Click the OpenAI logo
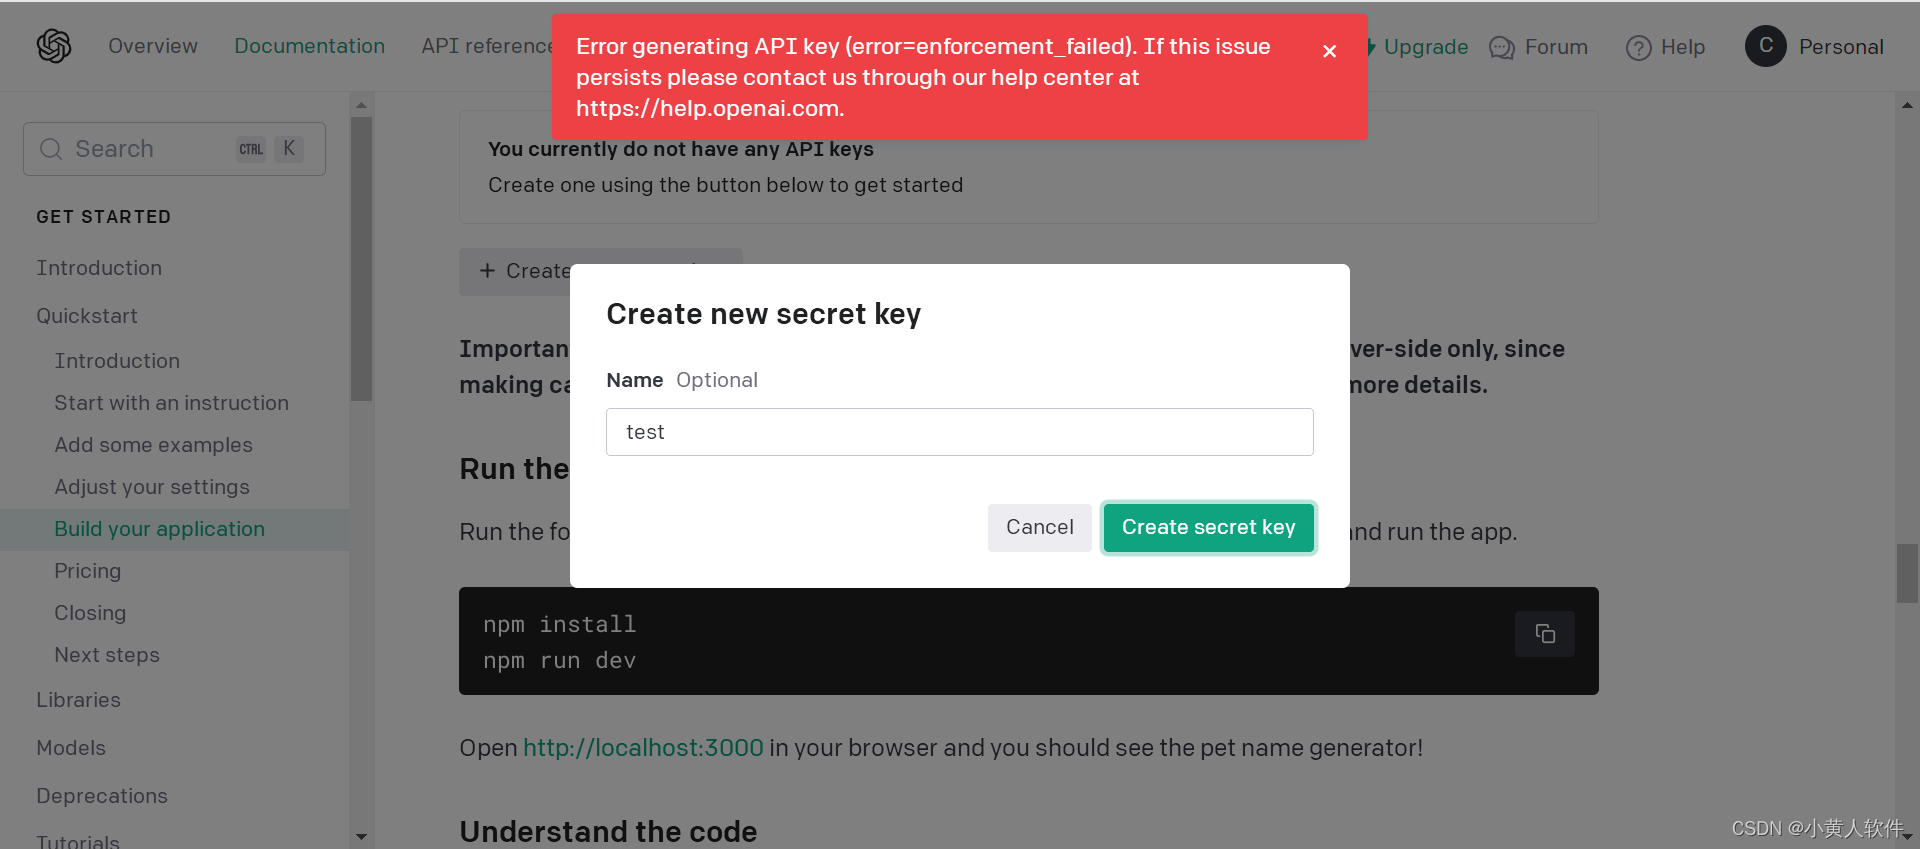 pos(54,46)
